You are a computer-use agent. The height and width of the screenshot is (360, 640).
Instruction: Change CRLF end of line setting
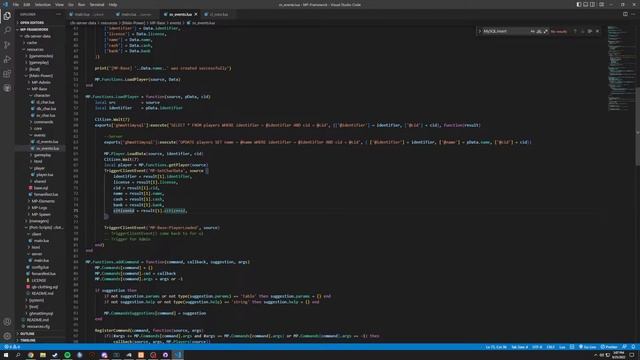point(551,347)
